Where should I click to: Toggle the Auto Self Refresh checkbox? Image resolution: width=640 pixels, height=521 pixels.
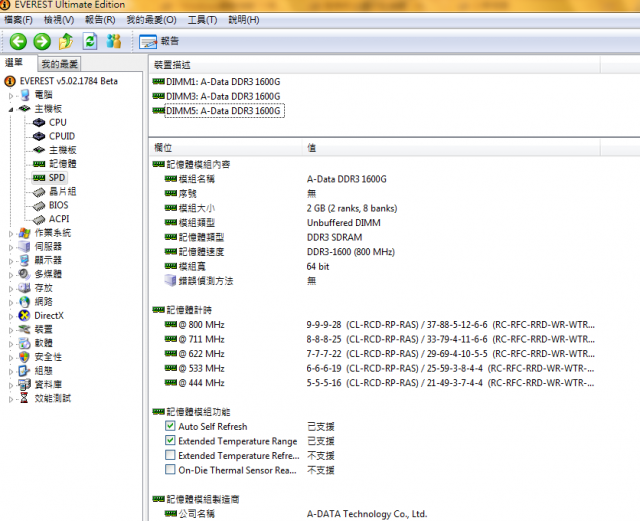click(170, 426)
